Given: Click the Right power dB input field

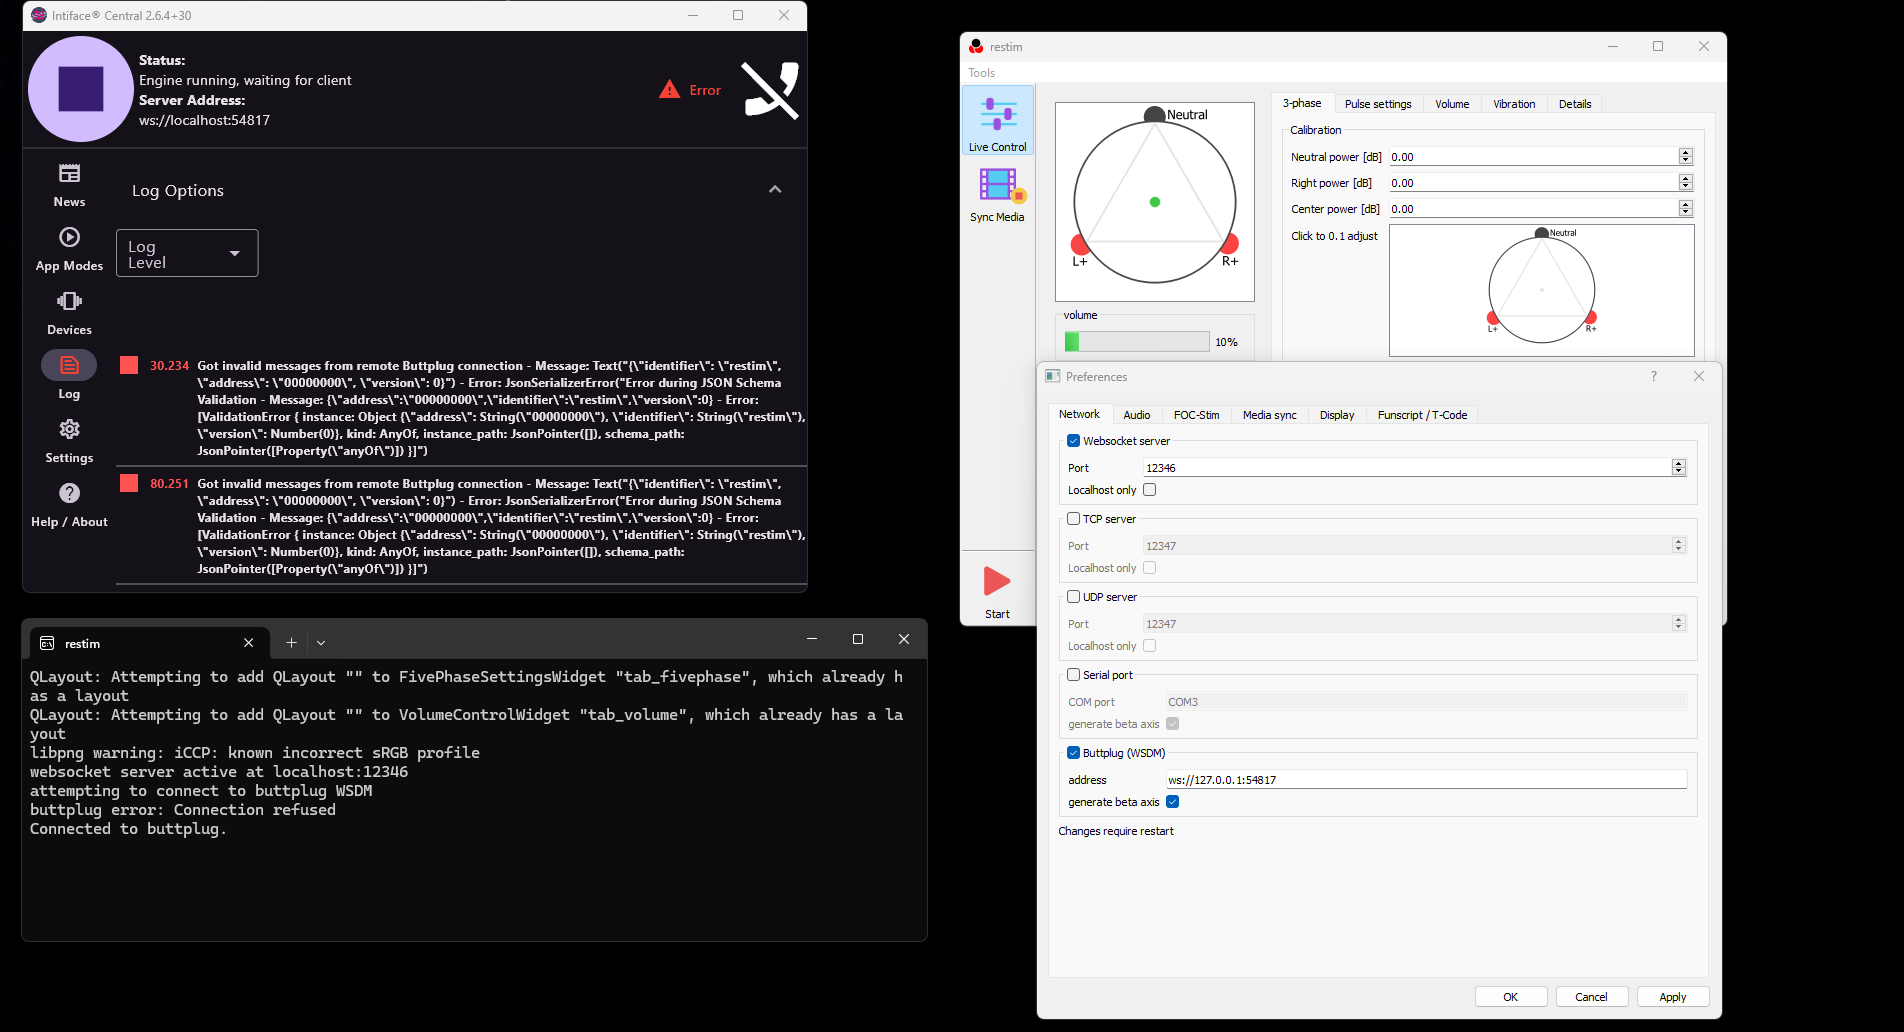Looking at the screenshot, I should 1534,183.
